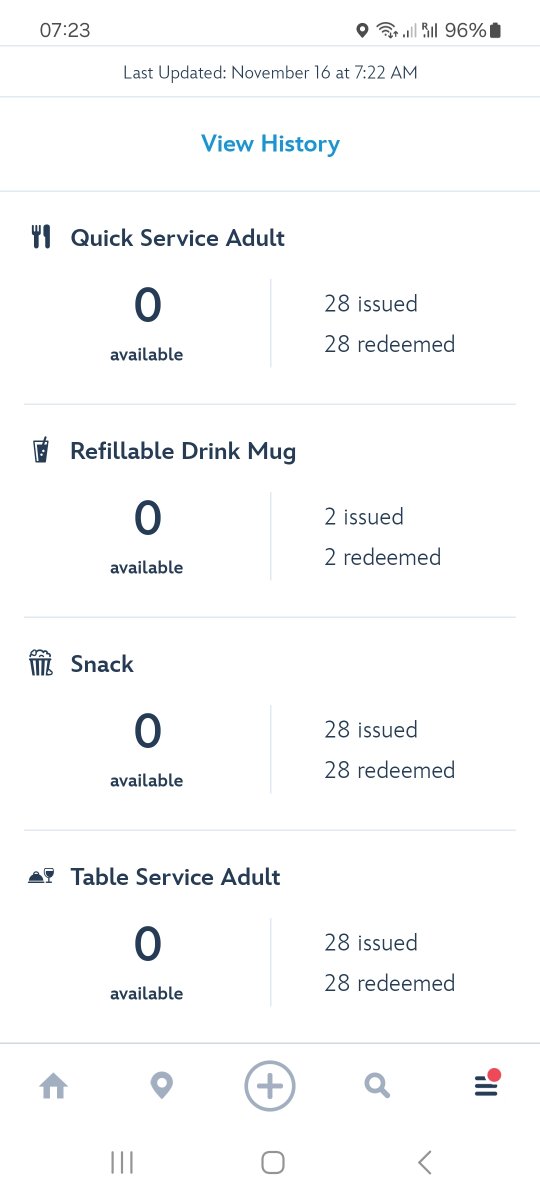Screen dimensions: 540x1200
Task: Tap the 2 issued text for Drink Mug
Action: click(364, 517)
